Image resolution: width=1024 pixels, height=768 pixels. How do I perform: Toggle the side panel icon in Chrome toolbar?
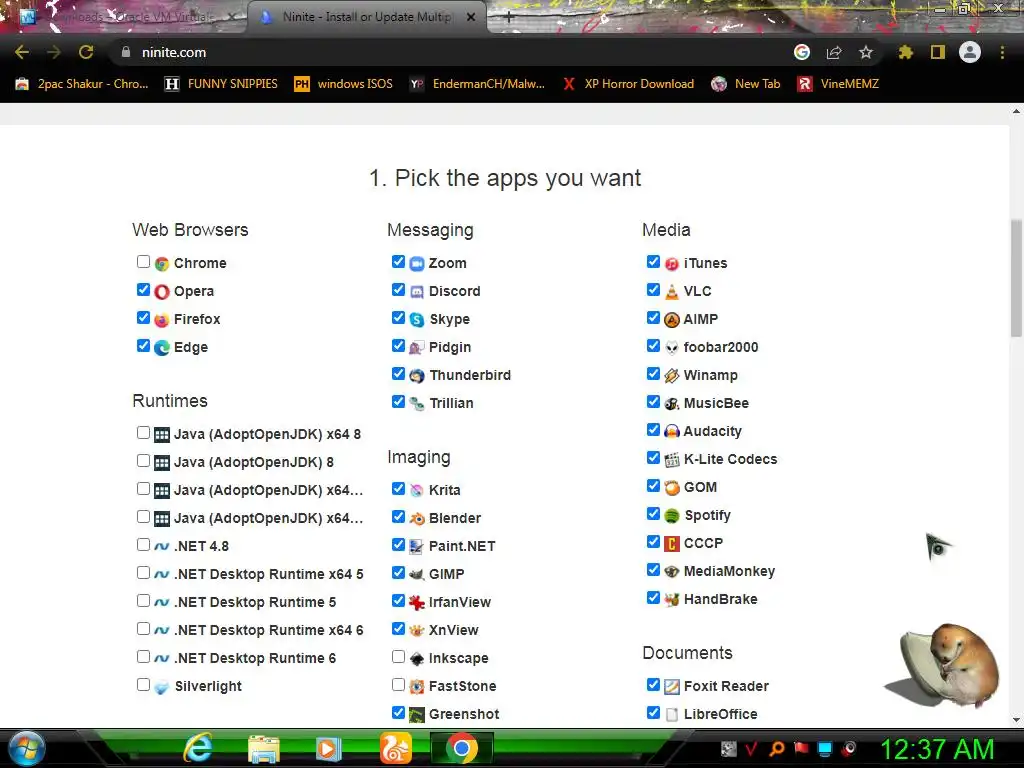tap(938, 52)
